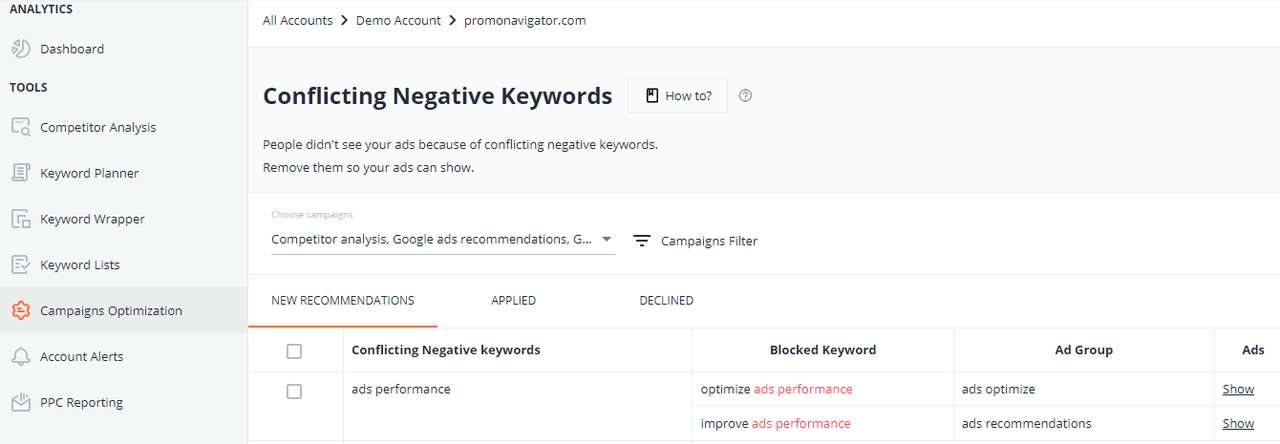
Task: Open the Dashboard icon in sidebar
Action: (x=21, y=49)
